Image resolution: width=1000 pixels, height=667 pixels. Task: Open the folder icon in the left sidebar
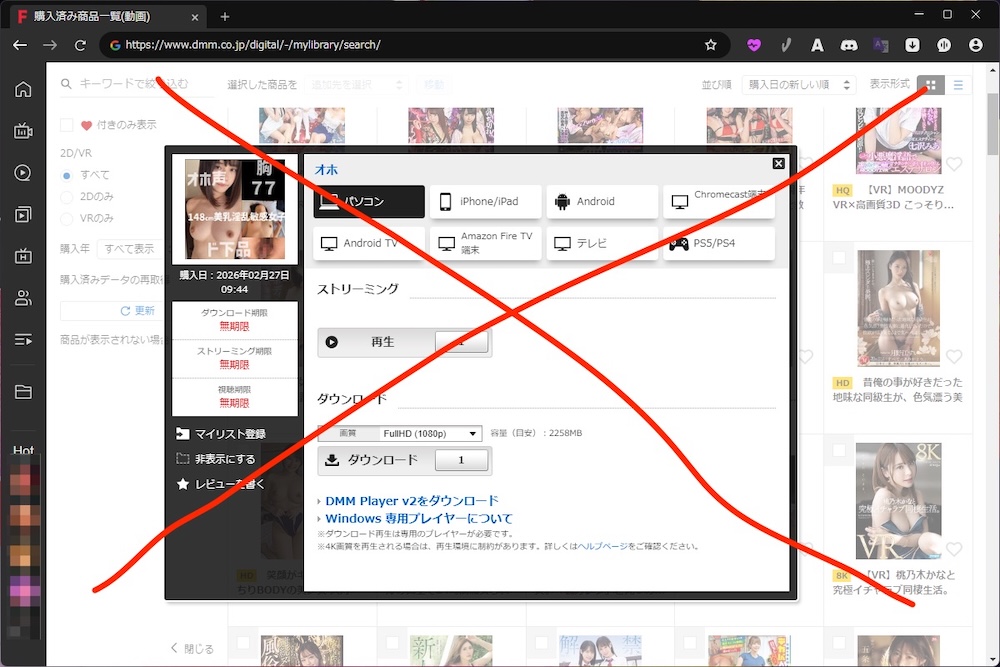22,392
